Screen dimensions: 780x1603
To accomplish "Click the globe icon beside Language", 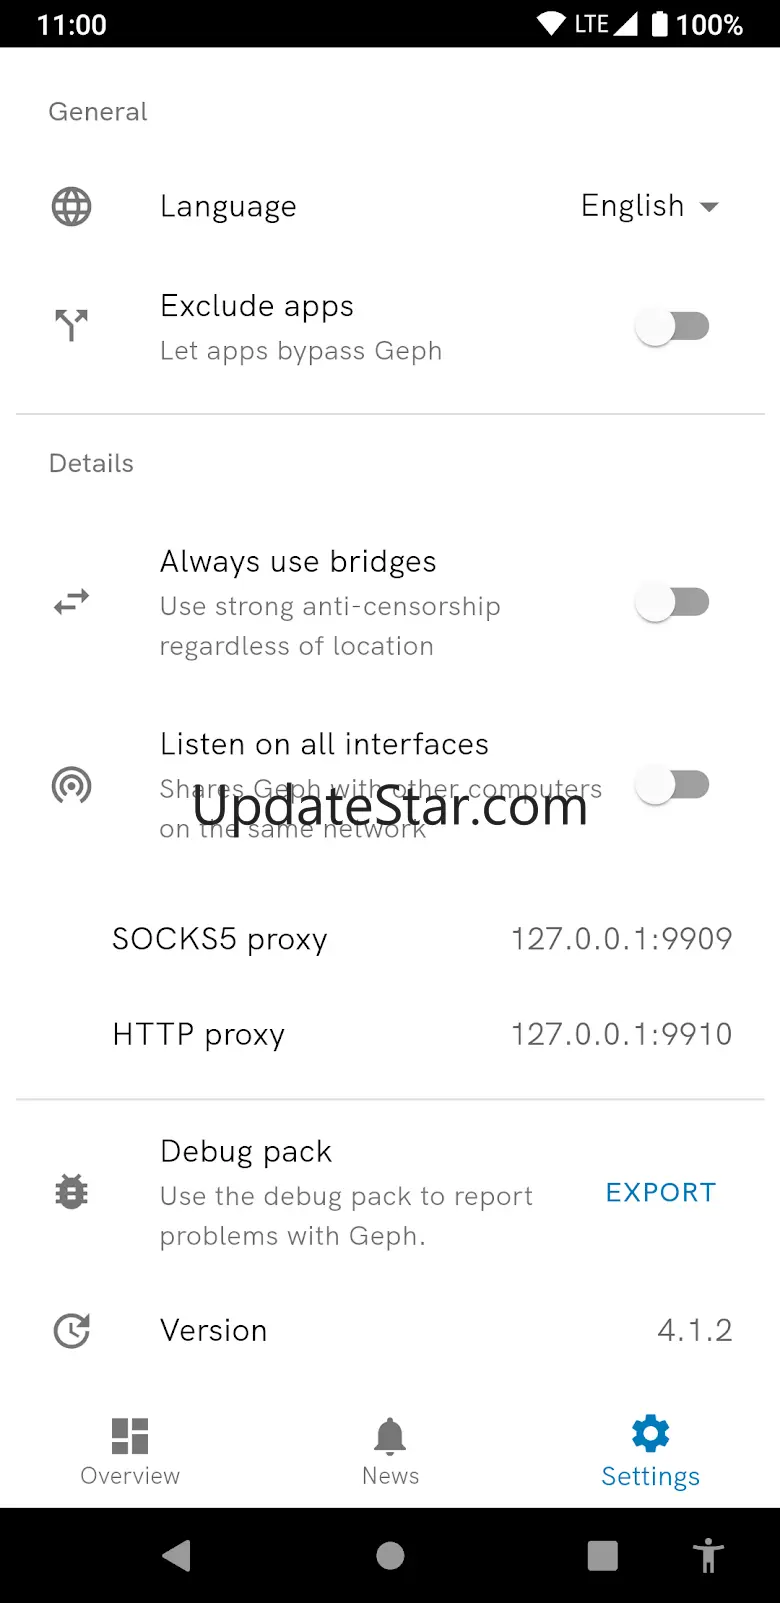I will click(x=71, y=207).
